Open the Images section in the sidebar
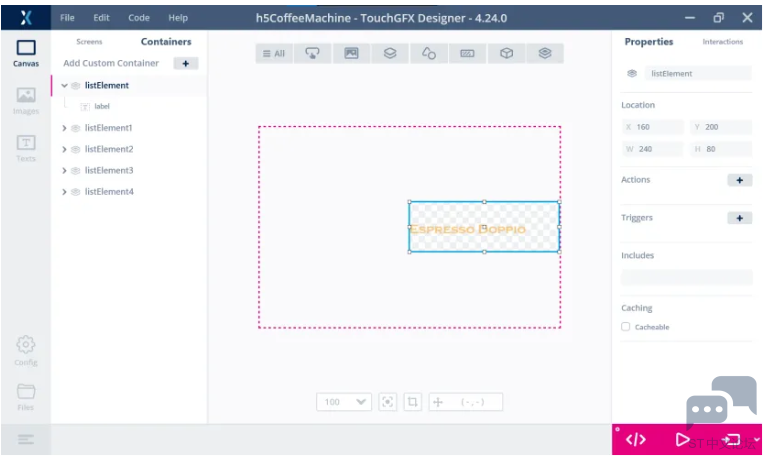The height and width of the screenshot is (459, 765). point(26,101)
